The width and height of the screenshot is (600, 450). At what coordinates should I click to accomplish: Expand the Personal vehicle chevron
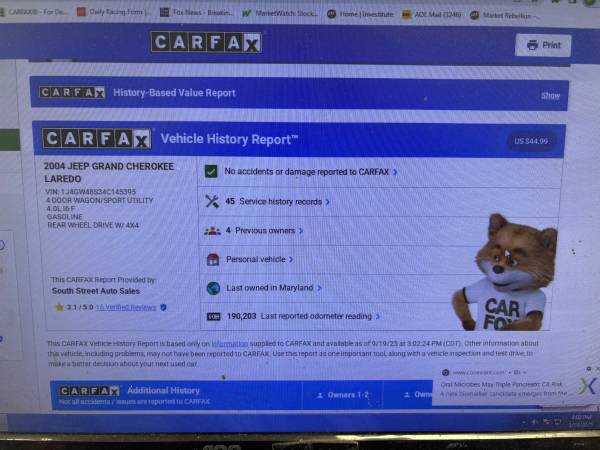291,259
